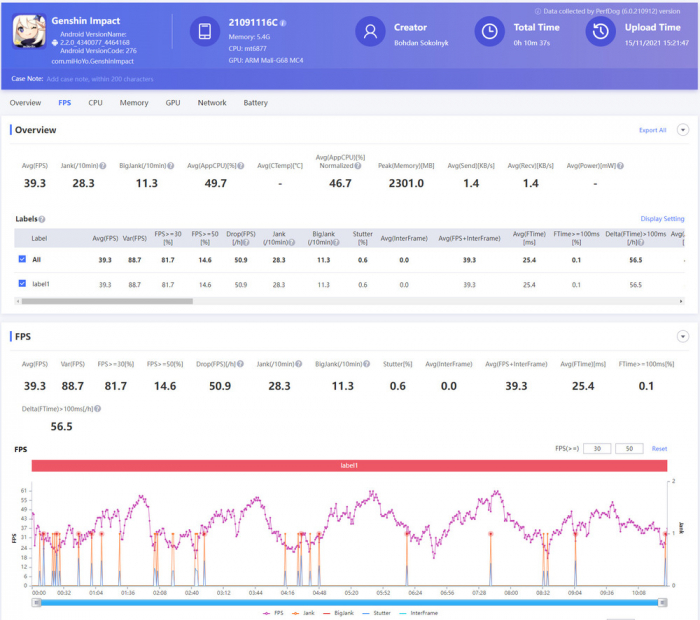Image resolution: width=700 pixels, height=620 pixels.
Task: Click help icon next to Labels heading
Action: point(42,218)
